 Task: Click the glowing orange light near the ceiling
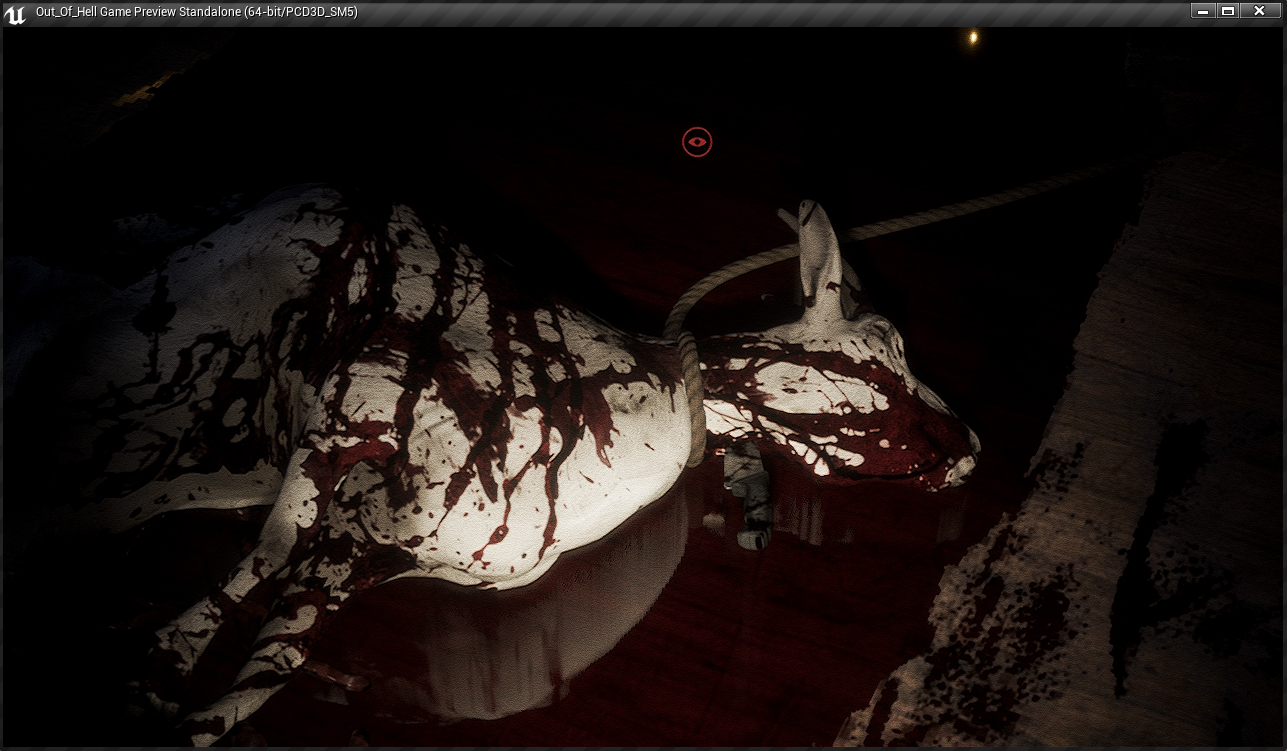pyautogui.click(x=972, y=38)
